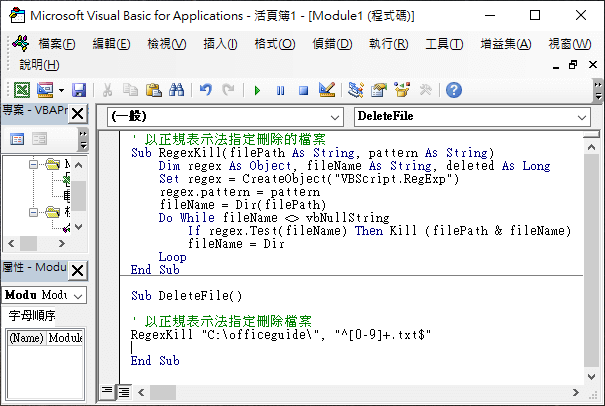Click the 'Sub DeleteFile()' code line
Viewport: 605px width, 406px height.
pos(187,296)
